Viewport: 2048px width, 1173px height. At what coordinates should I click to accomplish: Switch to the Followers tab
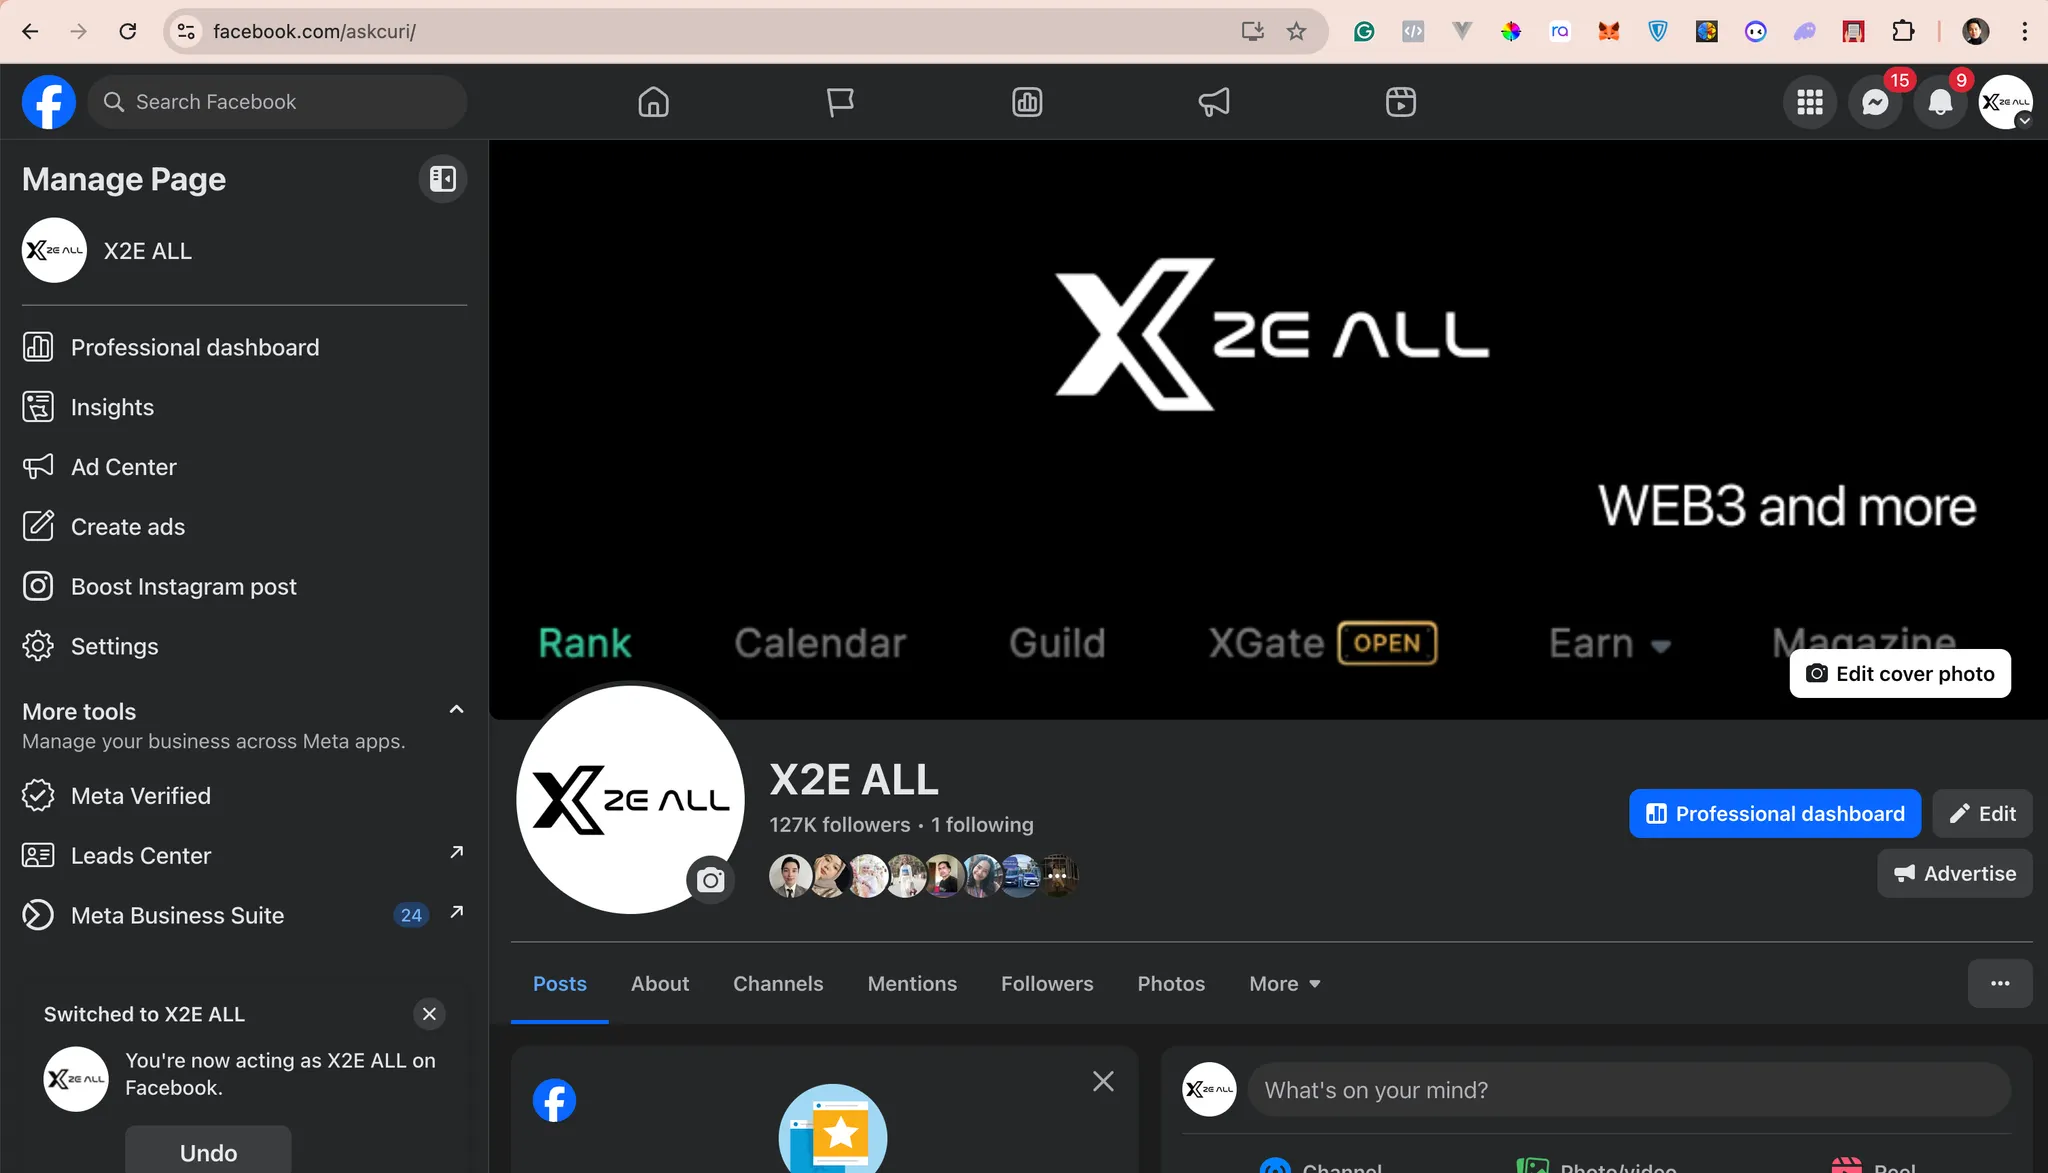click(x=1046, y=984)
